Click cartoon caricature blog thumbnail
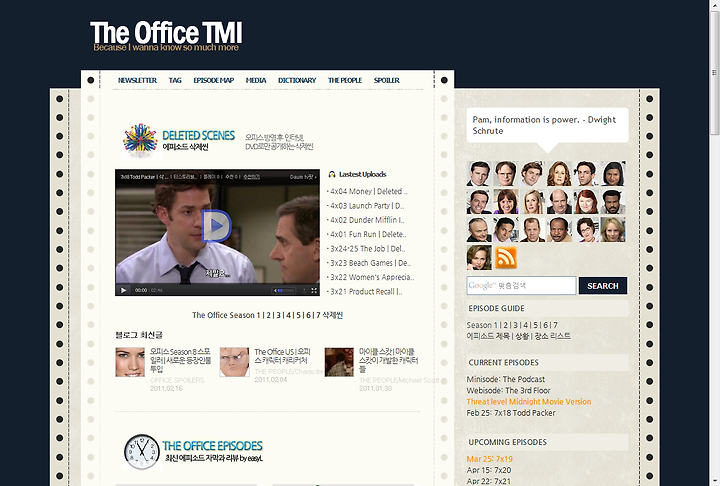The width and height of the screenshot is (720, 486). tap(234, 362)
